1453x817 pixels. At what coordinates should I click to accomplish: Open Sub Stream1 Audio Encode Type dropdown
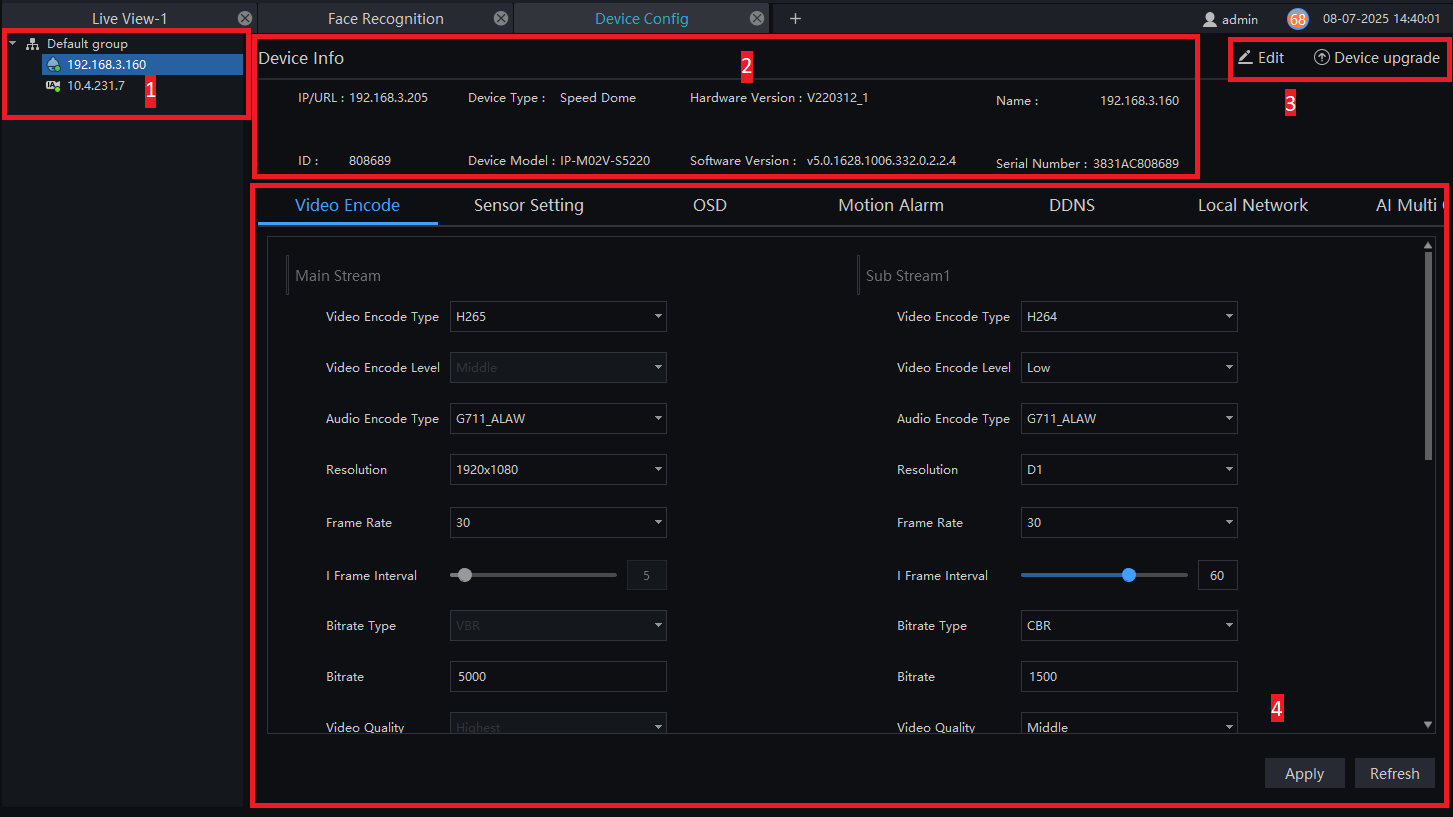tap(1129, 419)
